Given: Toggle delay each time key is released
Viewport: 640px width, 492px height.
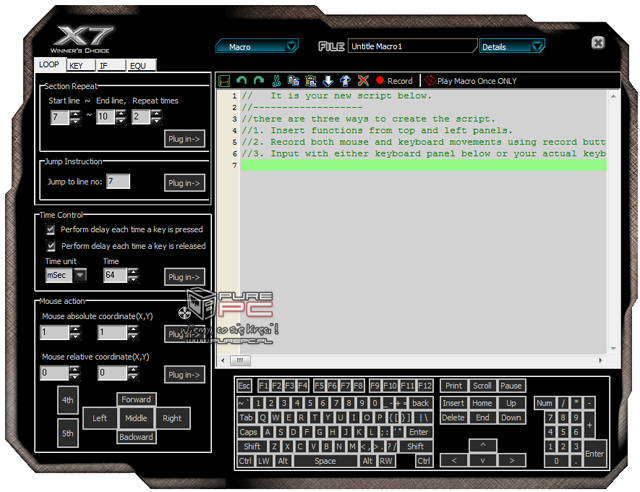Looking at the screenshot, I should [51, 245].
